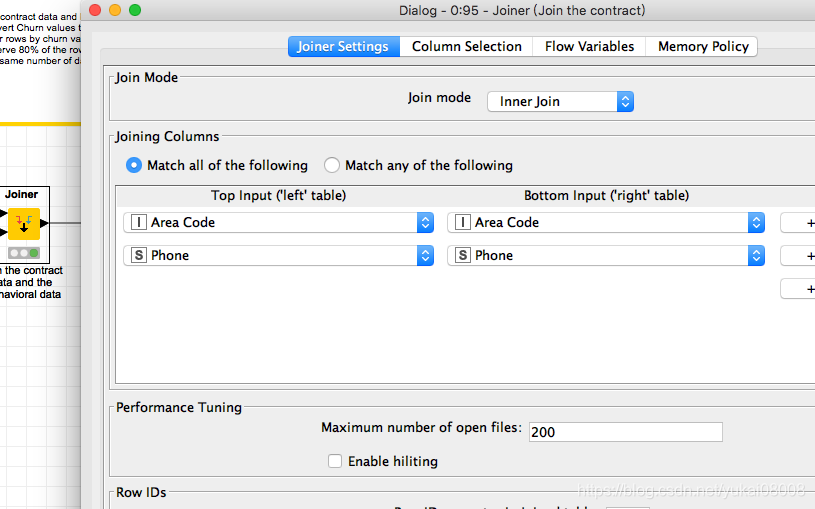The image size is (815, 509).
Task: Click the plus button on the Area Code row
Action: [800, 223]
